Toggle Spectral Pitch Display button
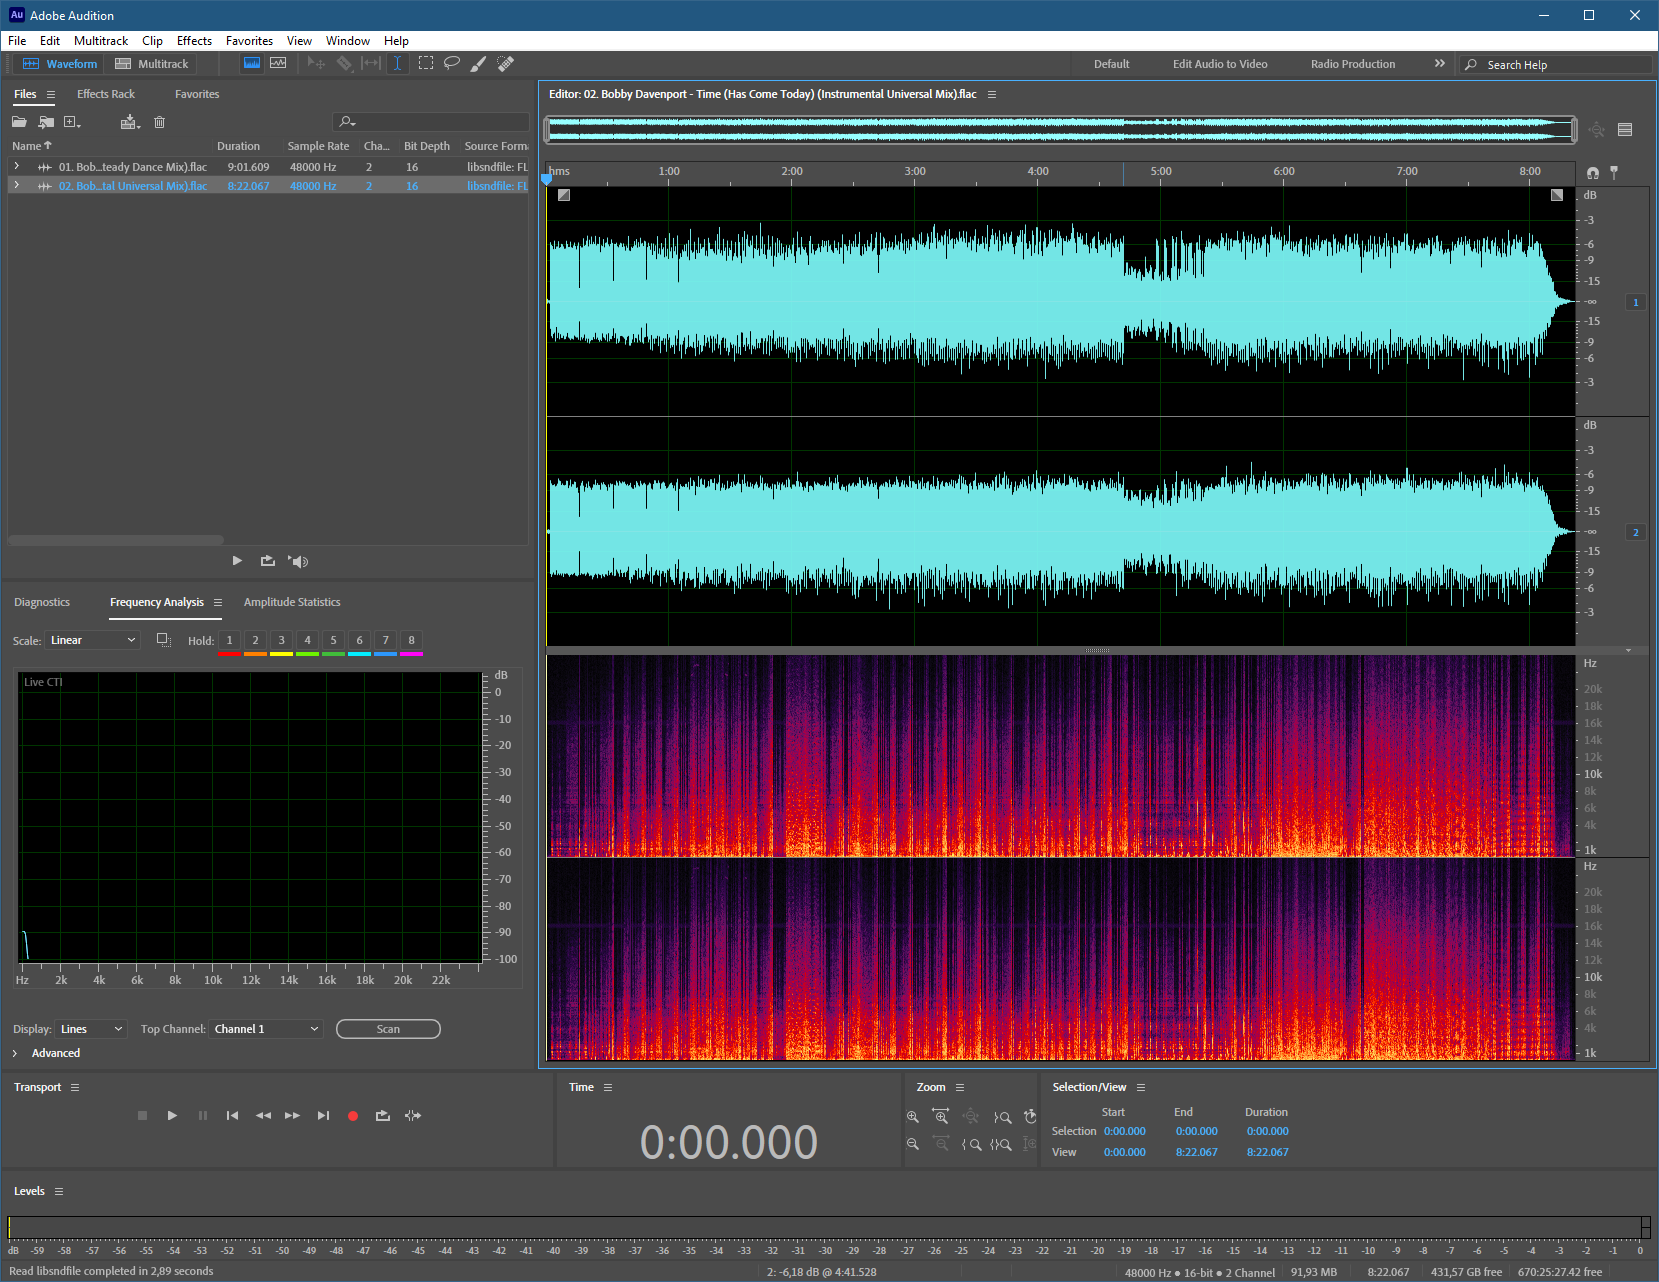Image resolution: width=1659 pixels, height=1282 pixels. point(278,63)
